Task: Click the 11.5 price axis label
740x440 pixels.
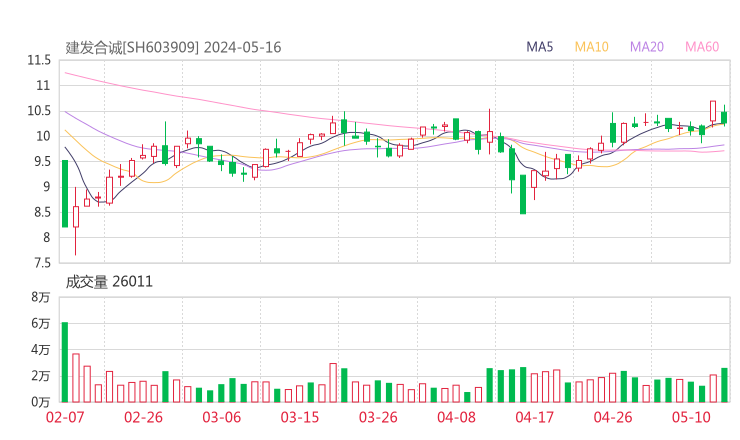Action: click(39, 60)
